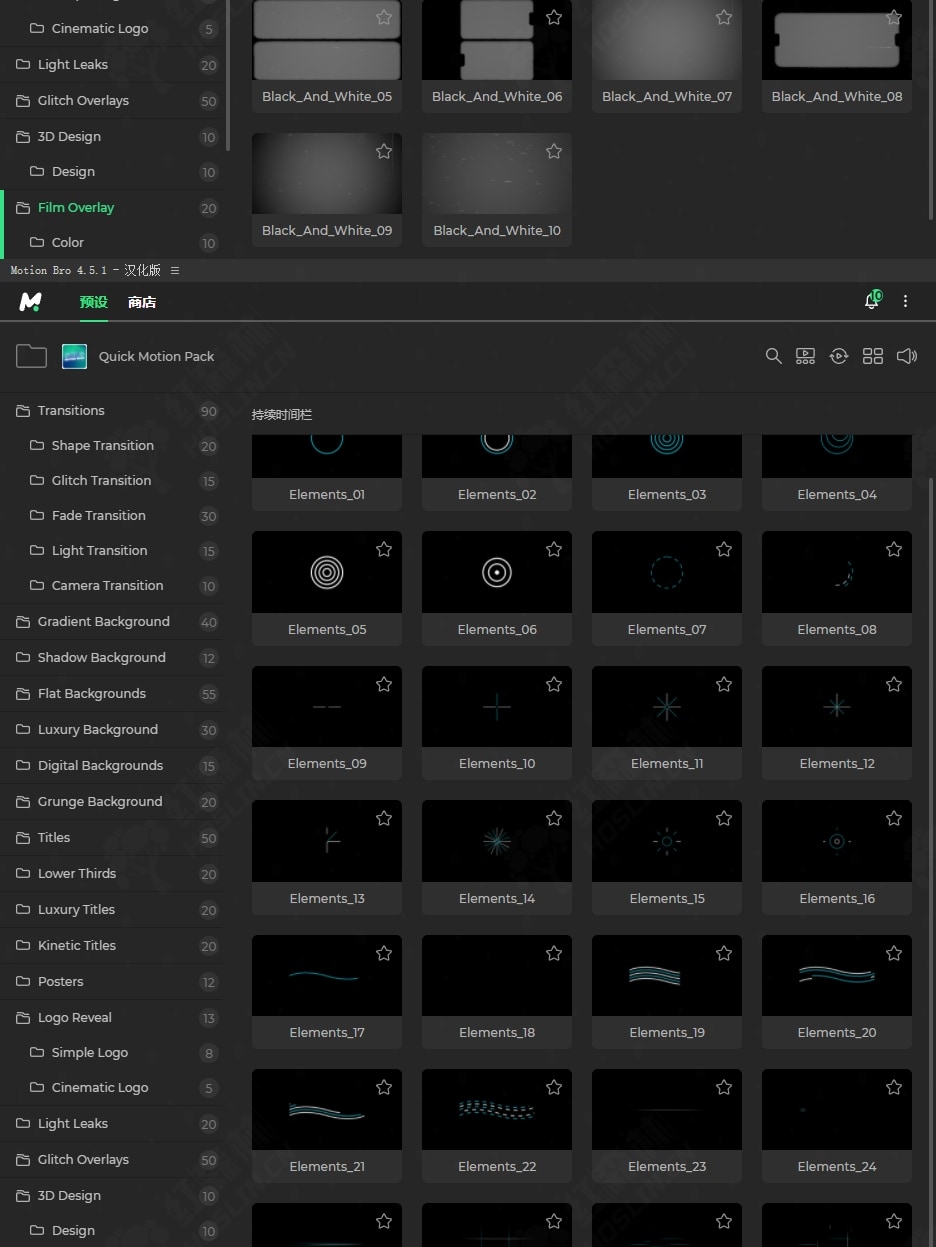Toggle favorite star on Black_And_White_09
Image resolution: width=936 pixels, height=1247 pixels.
(x=384, y=151)
